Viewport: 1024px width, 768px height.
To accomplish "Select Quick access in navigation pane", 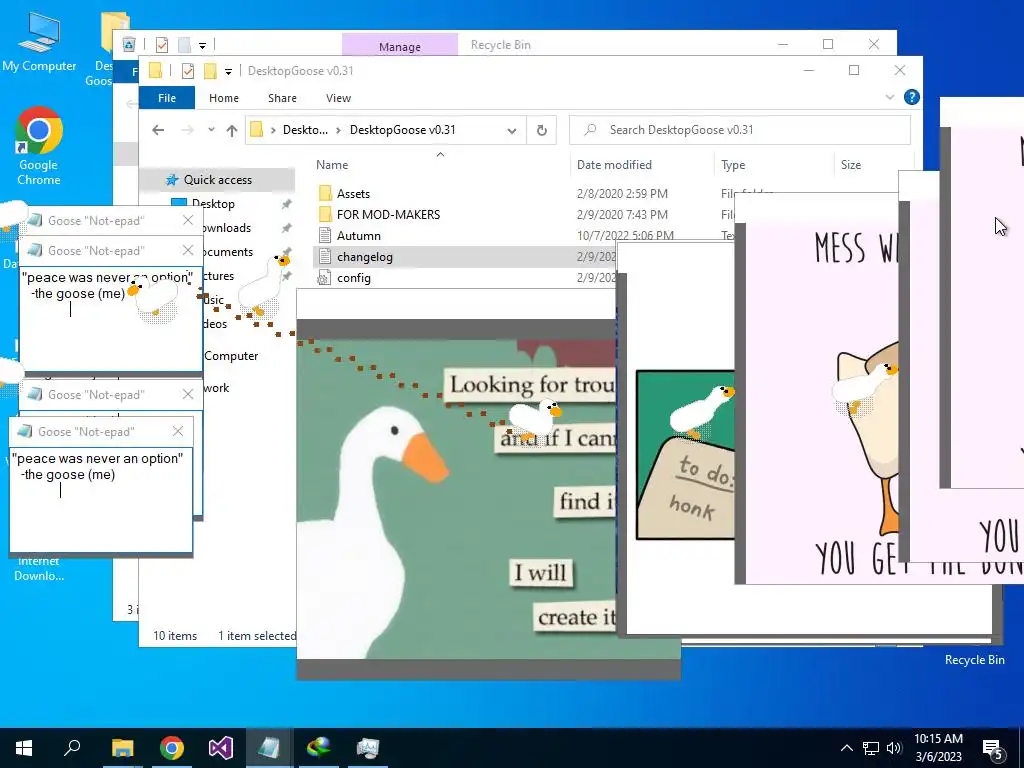I will click(217, 180).
